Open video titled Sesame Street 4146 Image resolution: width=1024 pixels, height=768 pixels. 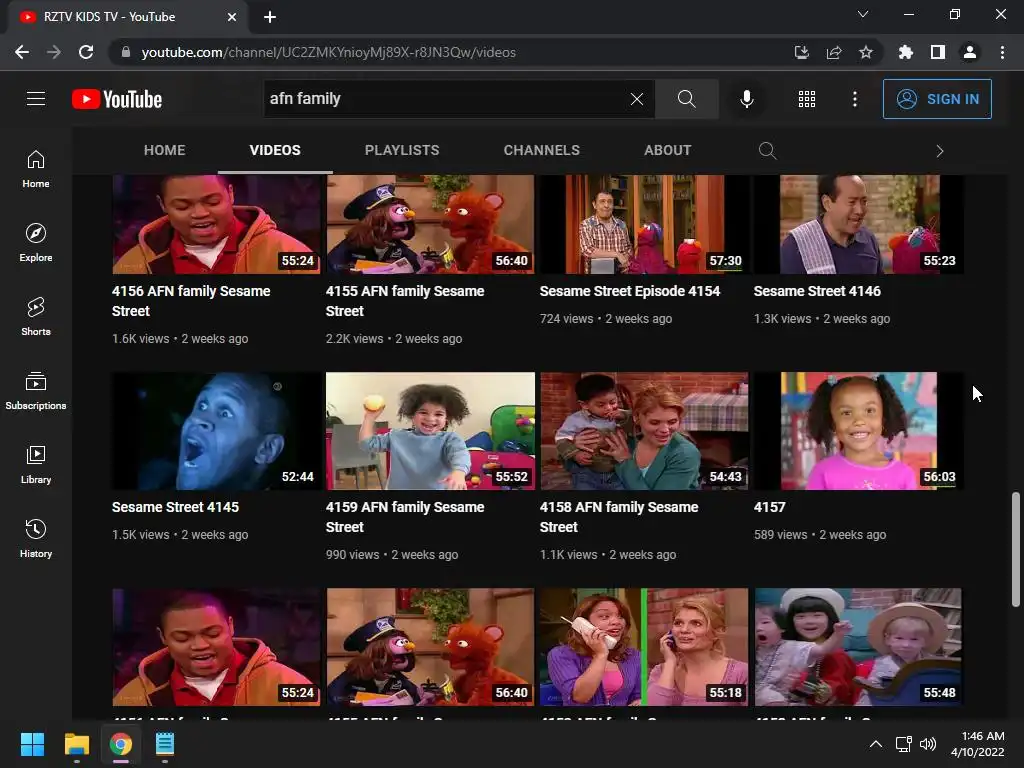click(817, 291)
